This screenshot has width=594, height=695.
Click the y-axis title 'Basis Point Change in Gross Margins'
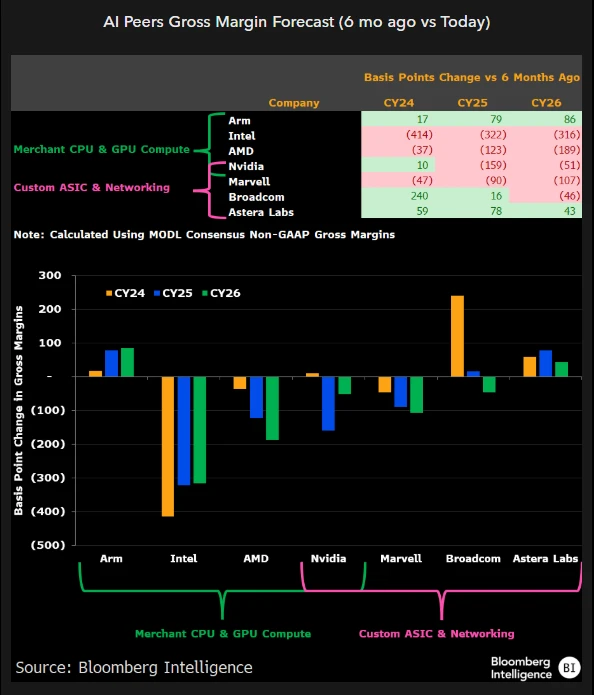coord(18,410)
